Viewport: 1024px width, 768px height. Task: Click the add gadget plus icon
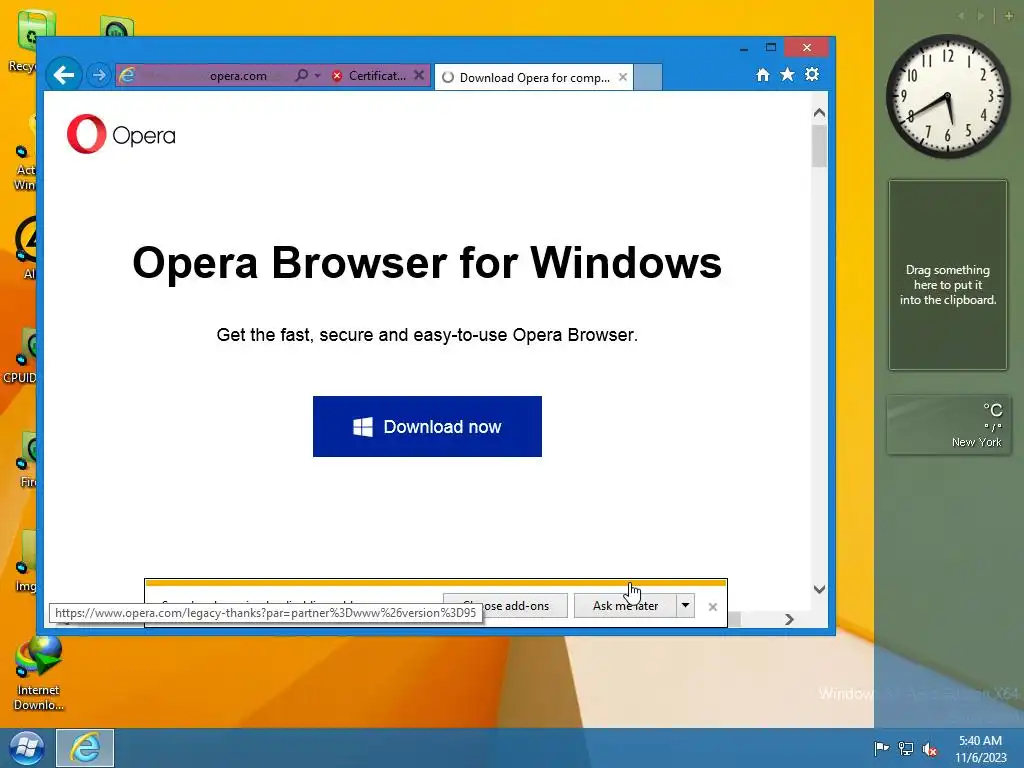tap(1008, 16)
